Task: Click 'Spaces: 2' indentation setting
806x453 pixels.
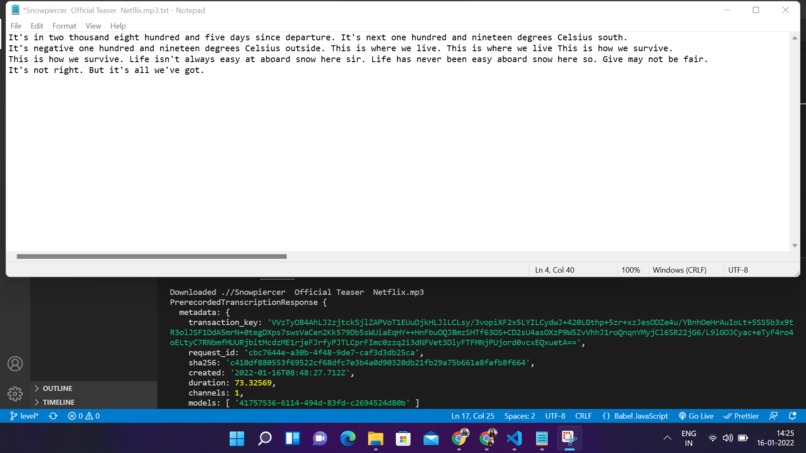Action: (x=520, y=416)
